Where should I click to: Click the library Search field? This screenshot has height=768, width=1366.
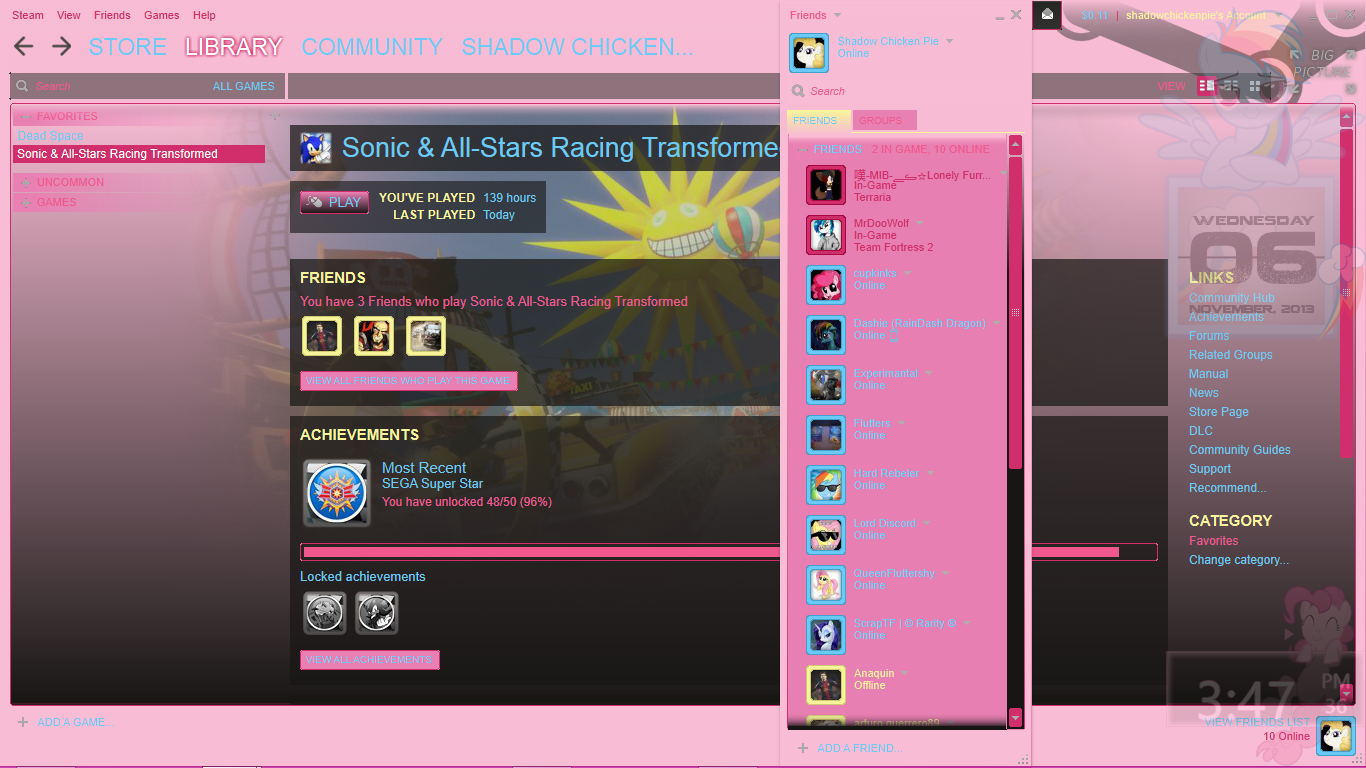coord(110,86)
